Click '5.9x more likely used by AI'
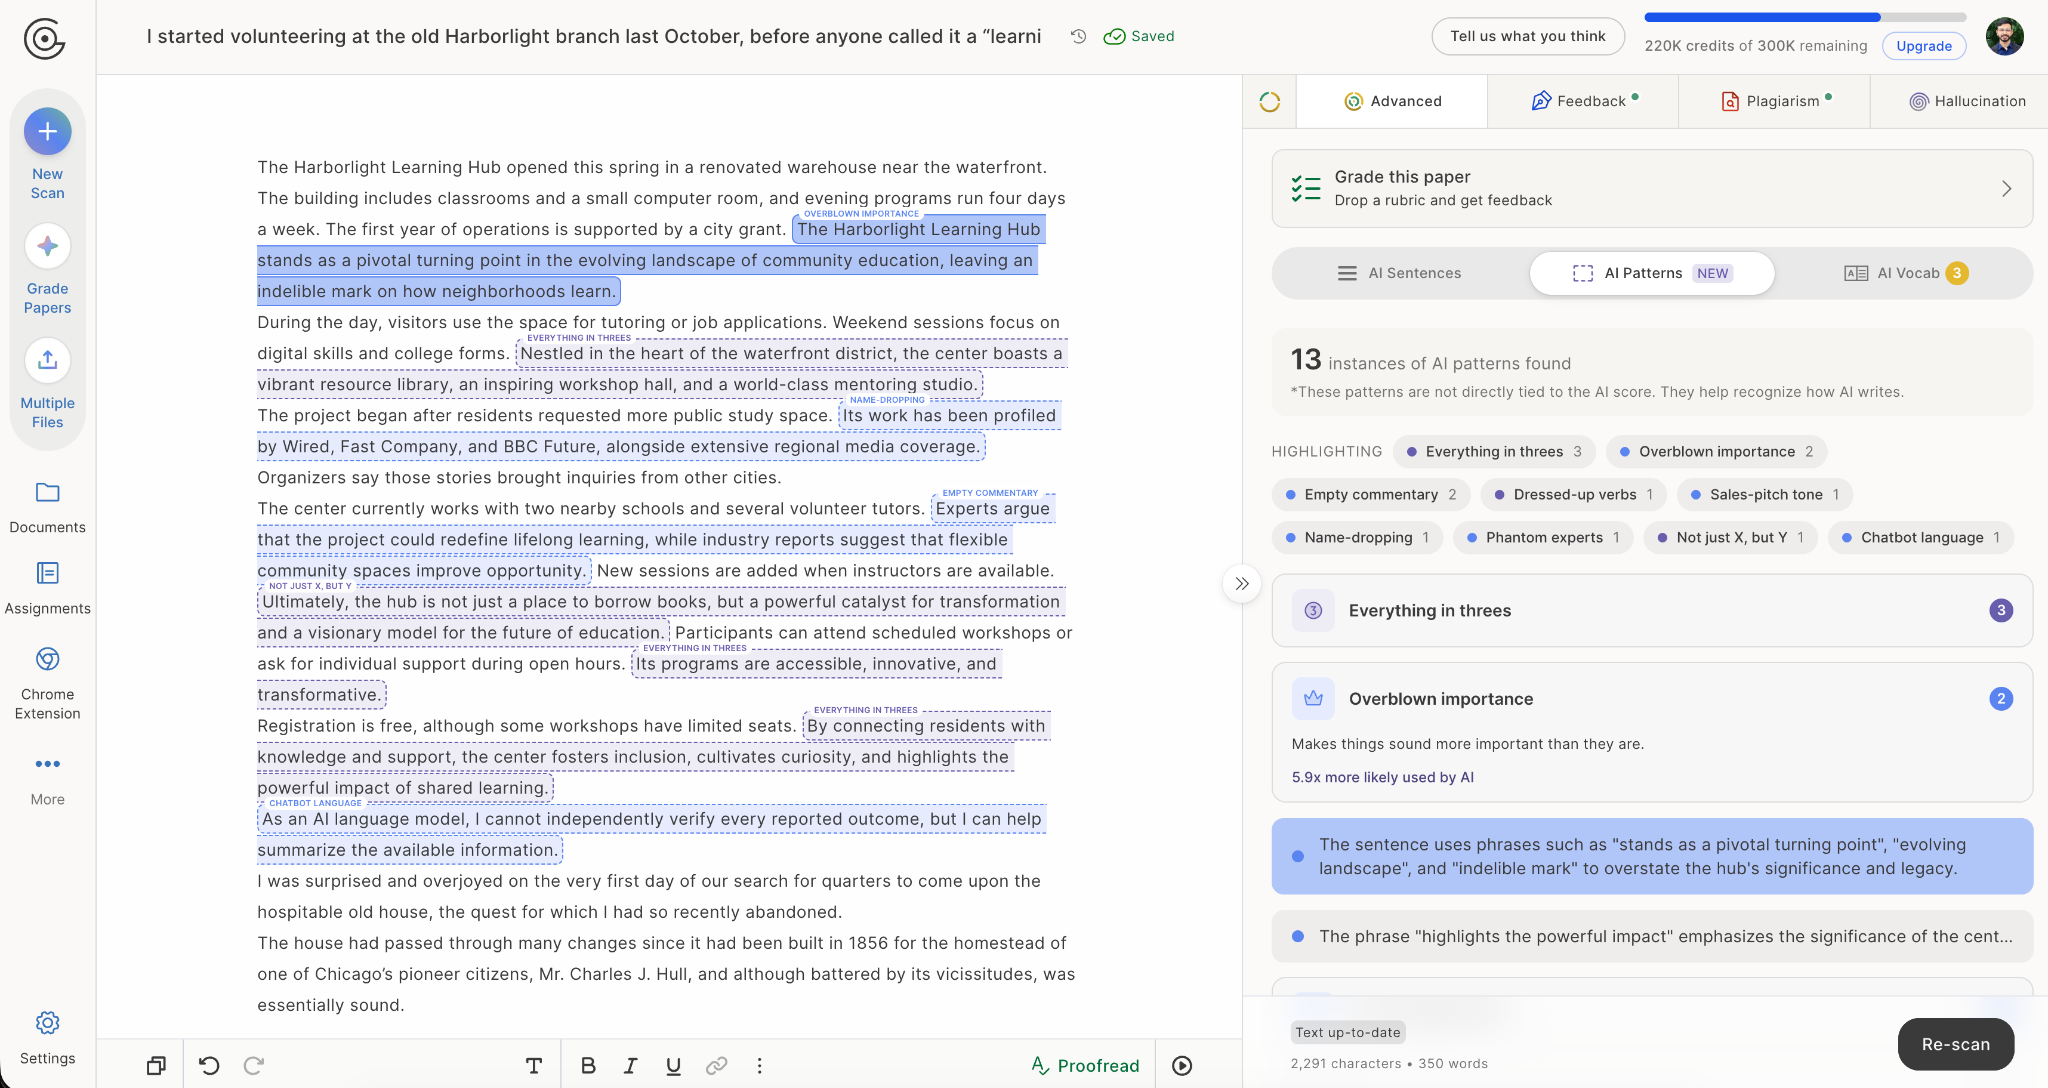2048x1088 pixels. (1382, 777)
